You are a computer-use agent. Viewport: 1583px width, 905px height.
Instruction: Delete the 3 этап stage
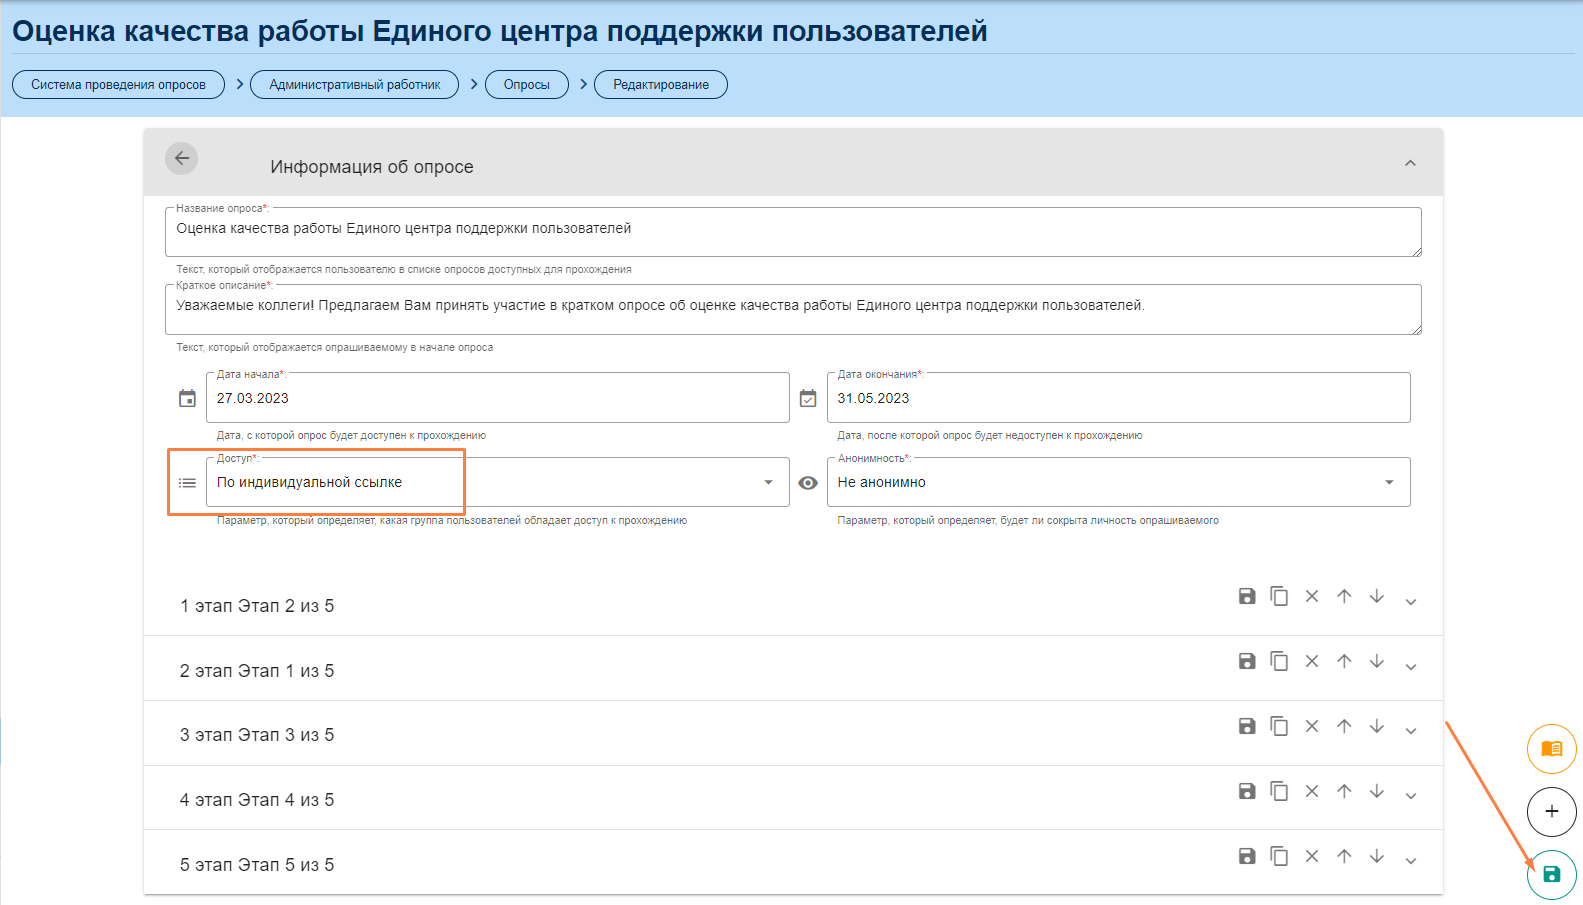pyautogui.click(x=1312, y=726)
